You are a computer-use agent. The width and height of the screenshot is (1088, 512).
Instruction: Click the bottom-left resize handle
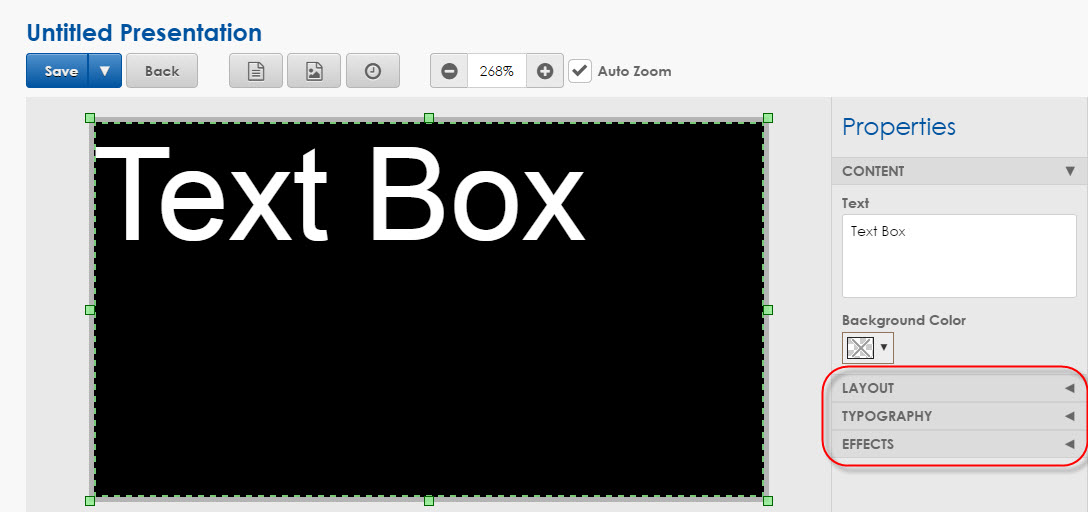pyautogui.click(x=90, y=501)
